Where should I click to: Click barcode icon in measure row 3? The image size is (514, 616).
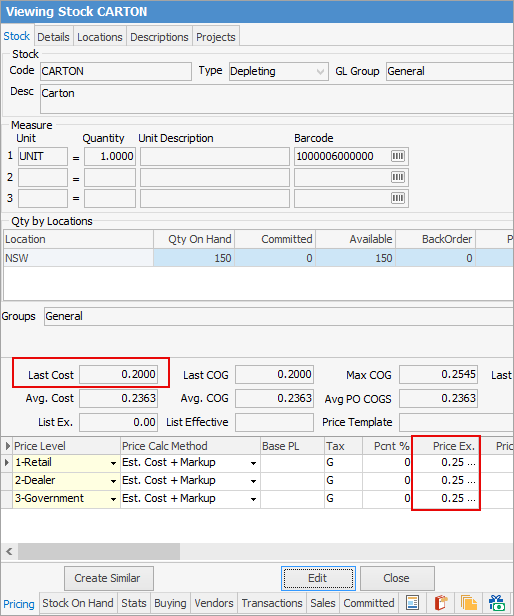[x=398, y=198]
